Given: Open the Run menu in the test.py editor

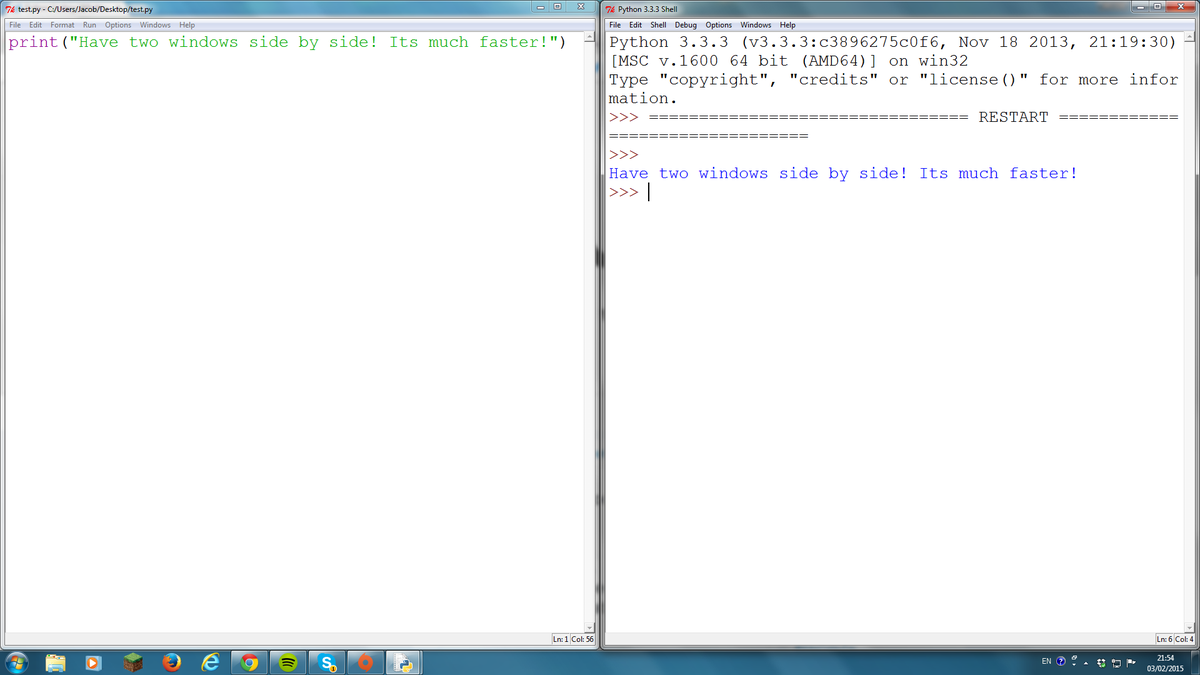Looking at the screenshot, I should [89, 24].
